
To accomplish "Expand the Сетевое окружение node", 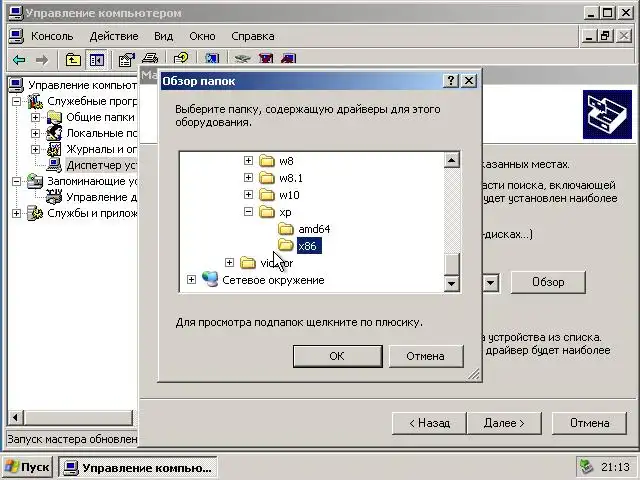I will tap(191, 280).
